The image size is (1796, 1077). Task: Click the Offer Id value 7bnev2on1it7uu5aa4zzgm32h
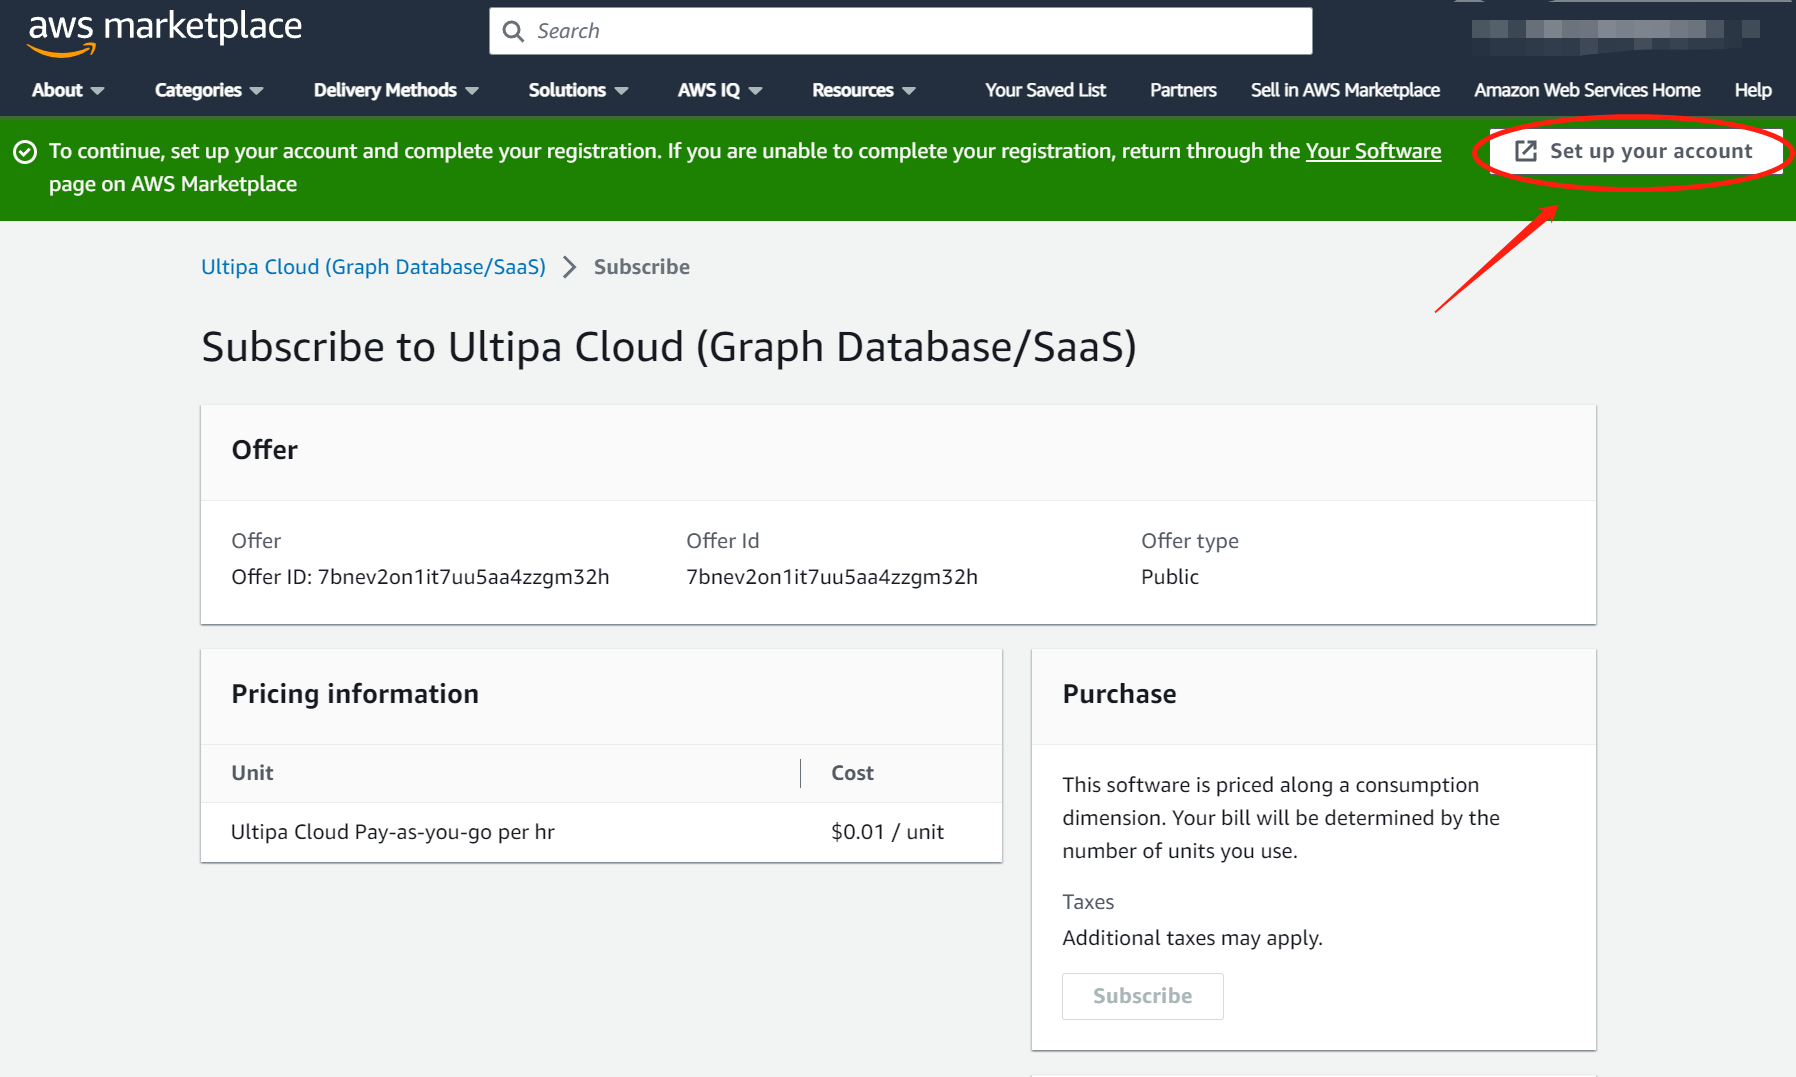pos(832,577)
